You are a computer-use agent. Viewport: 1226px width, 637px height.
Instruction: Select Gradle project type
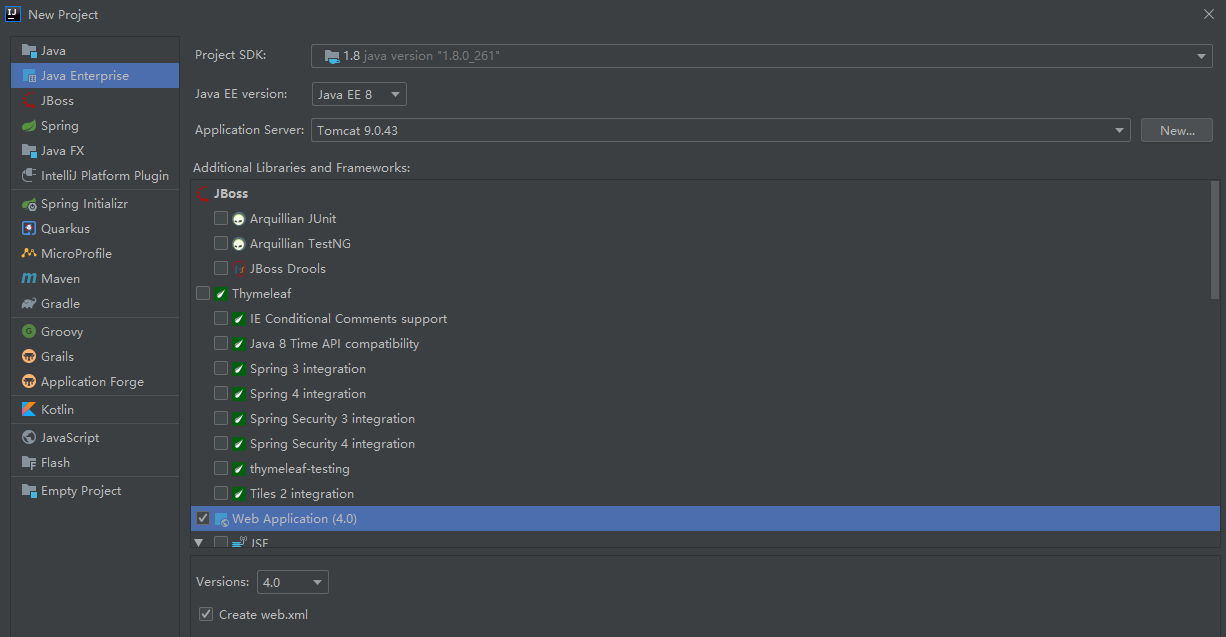(95, 303)
